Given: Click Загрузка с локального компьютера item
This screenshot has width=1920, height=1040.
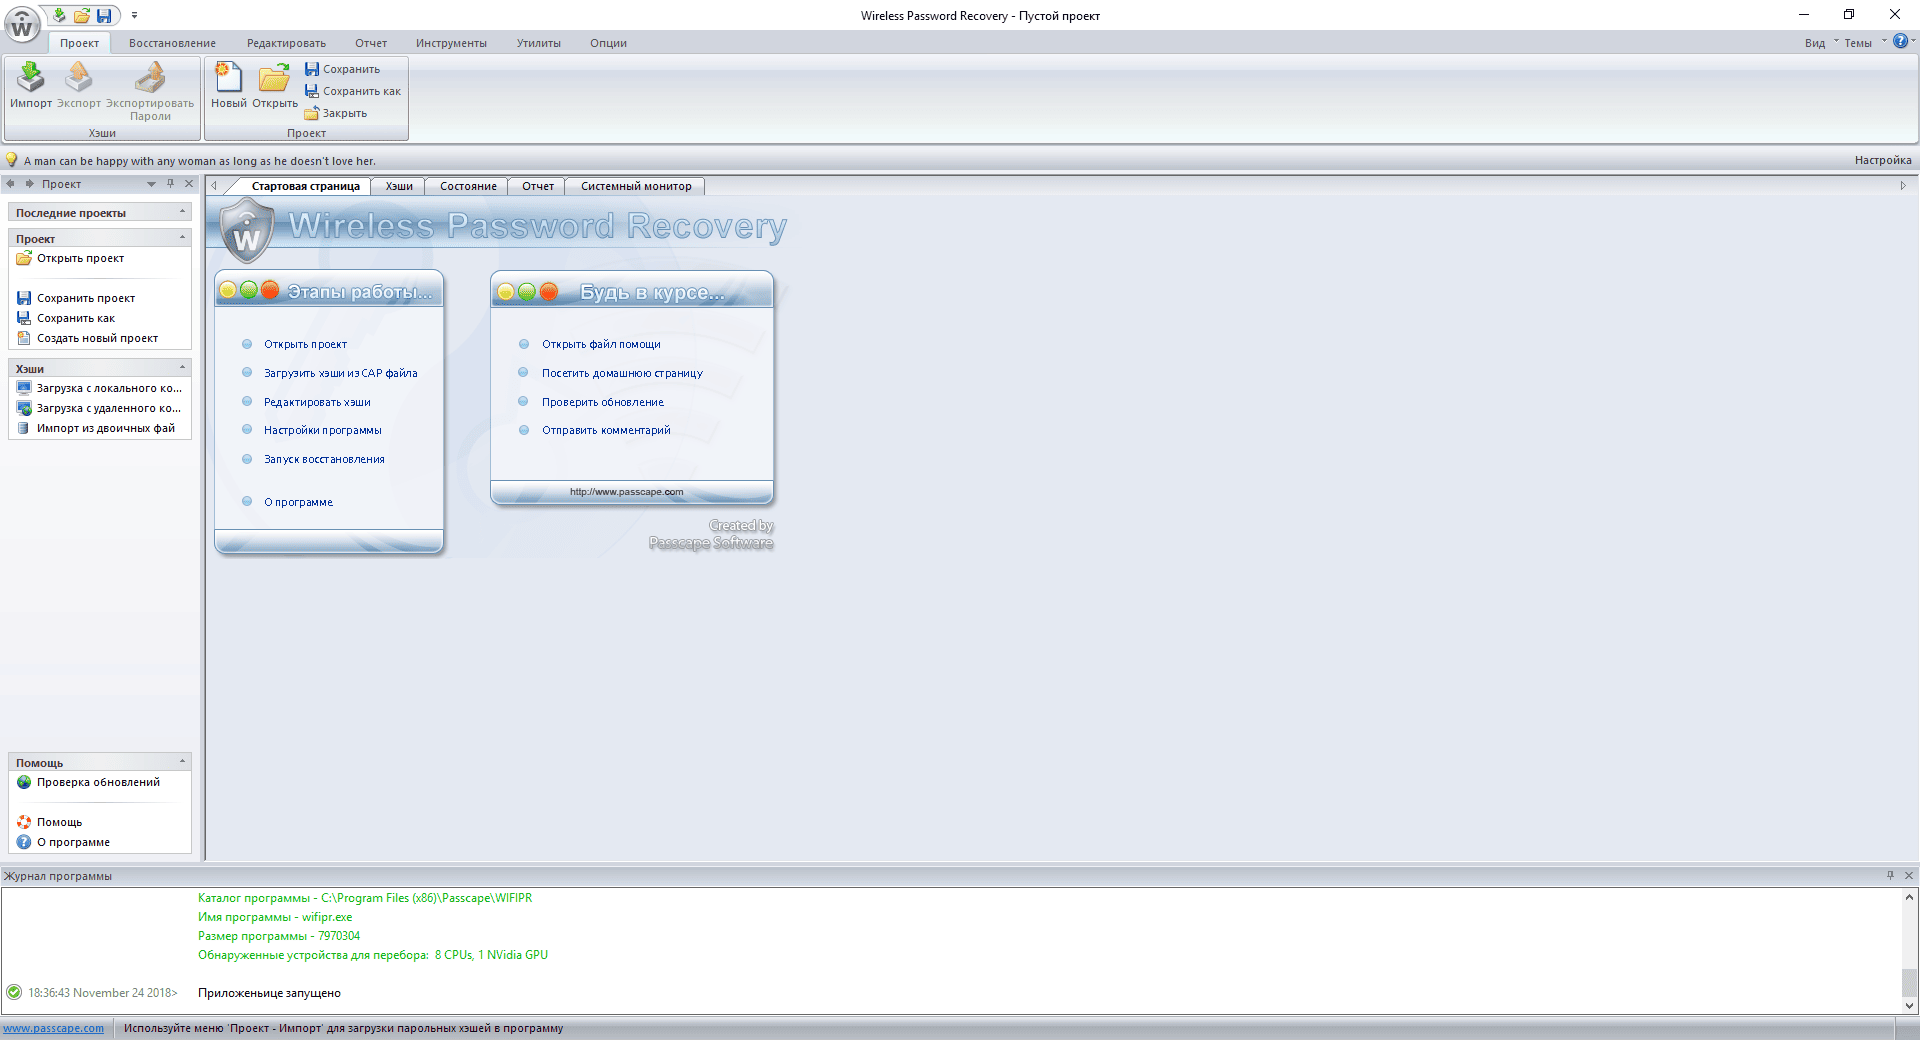Looking at the screenshot, I should point(100,388).
